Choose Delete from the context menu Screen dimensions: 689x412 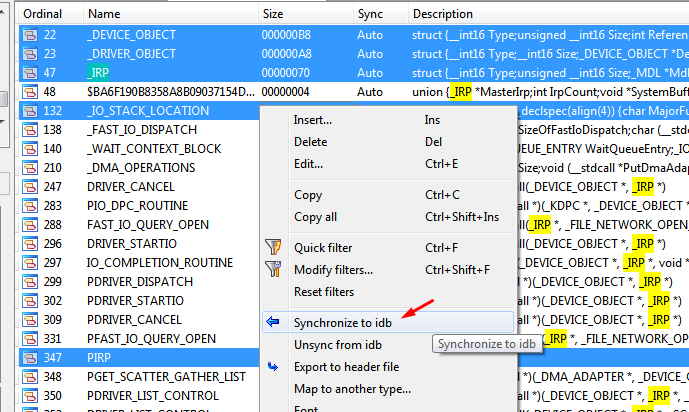[310, 142]
